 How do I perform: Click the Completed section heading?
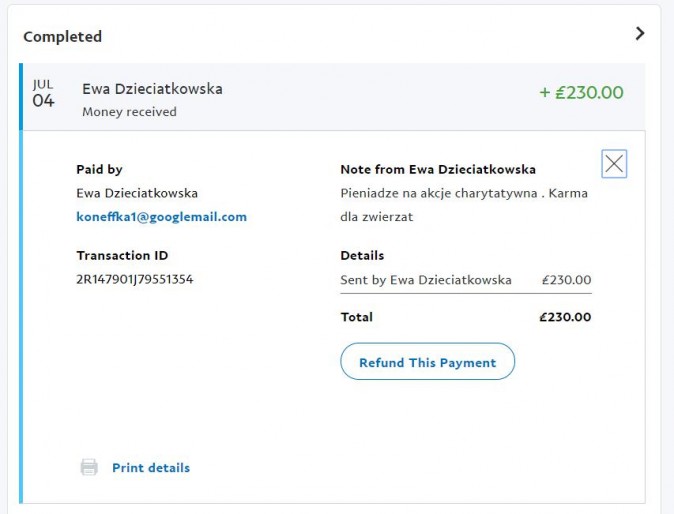coord(62,37)
